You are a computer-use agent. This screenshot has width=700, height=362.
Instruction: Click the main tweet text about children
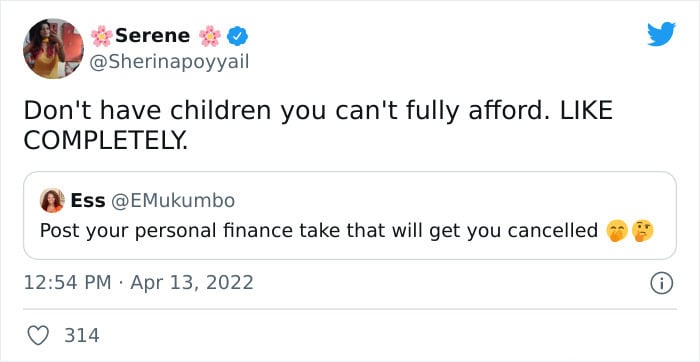pos(318,126)
